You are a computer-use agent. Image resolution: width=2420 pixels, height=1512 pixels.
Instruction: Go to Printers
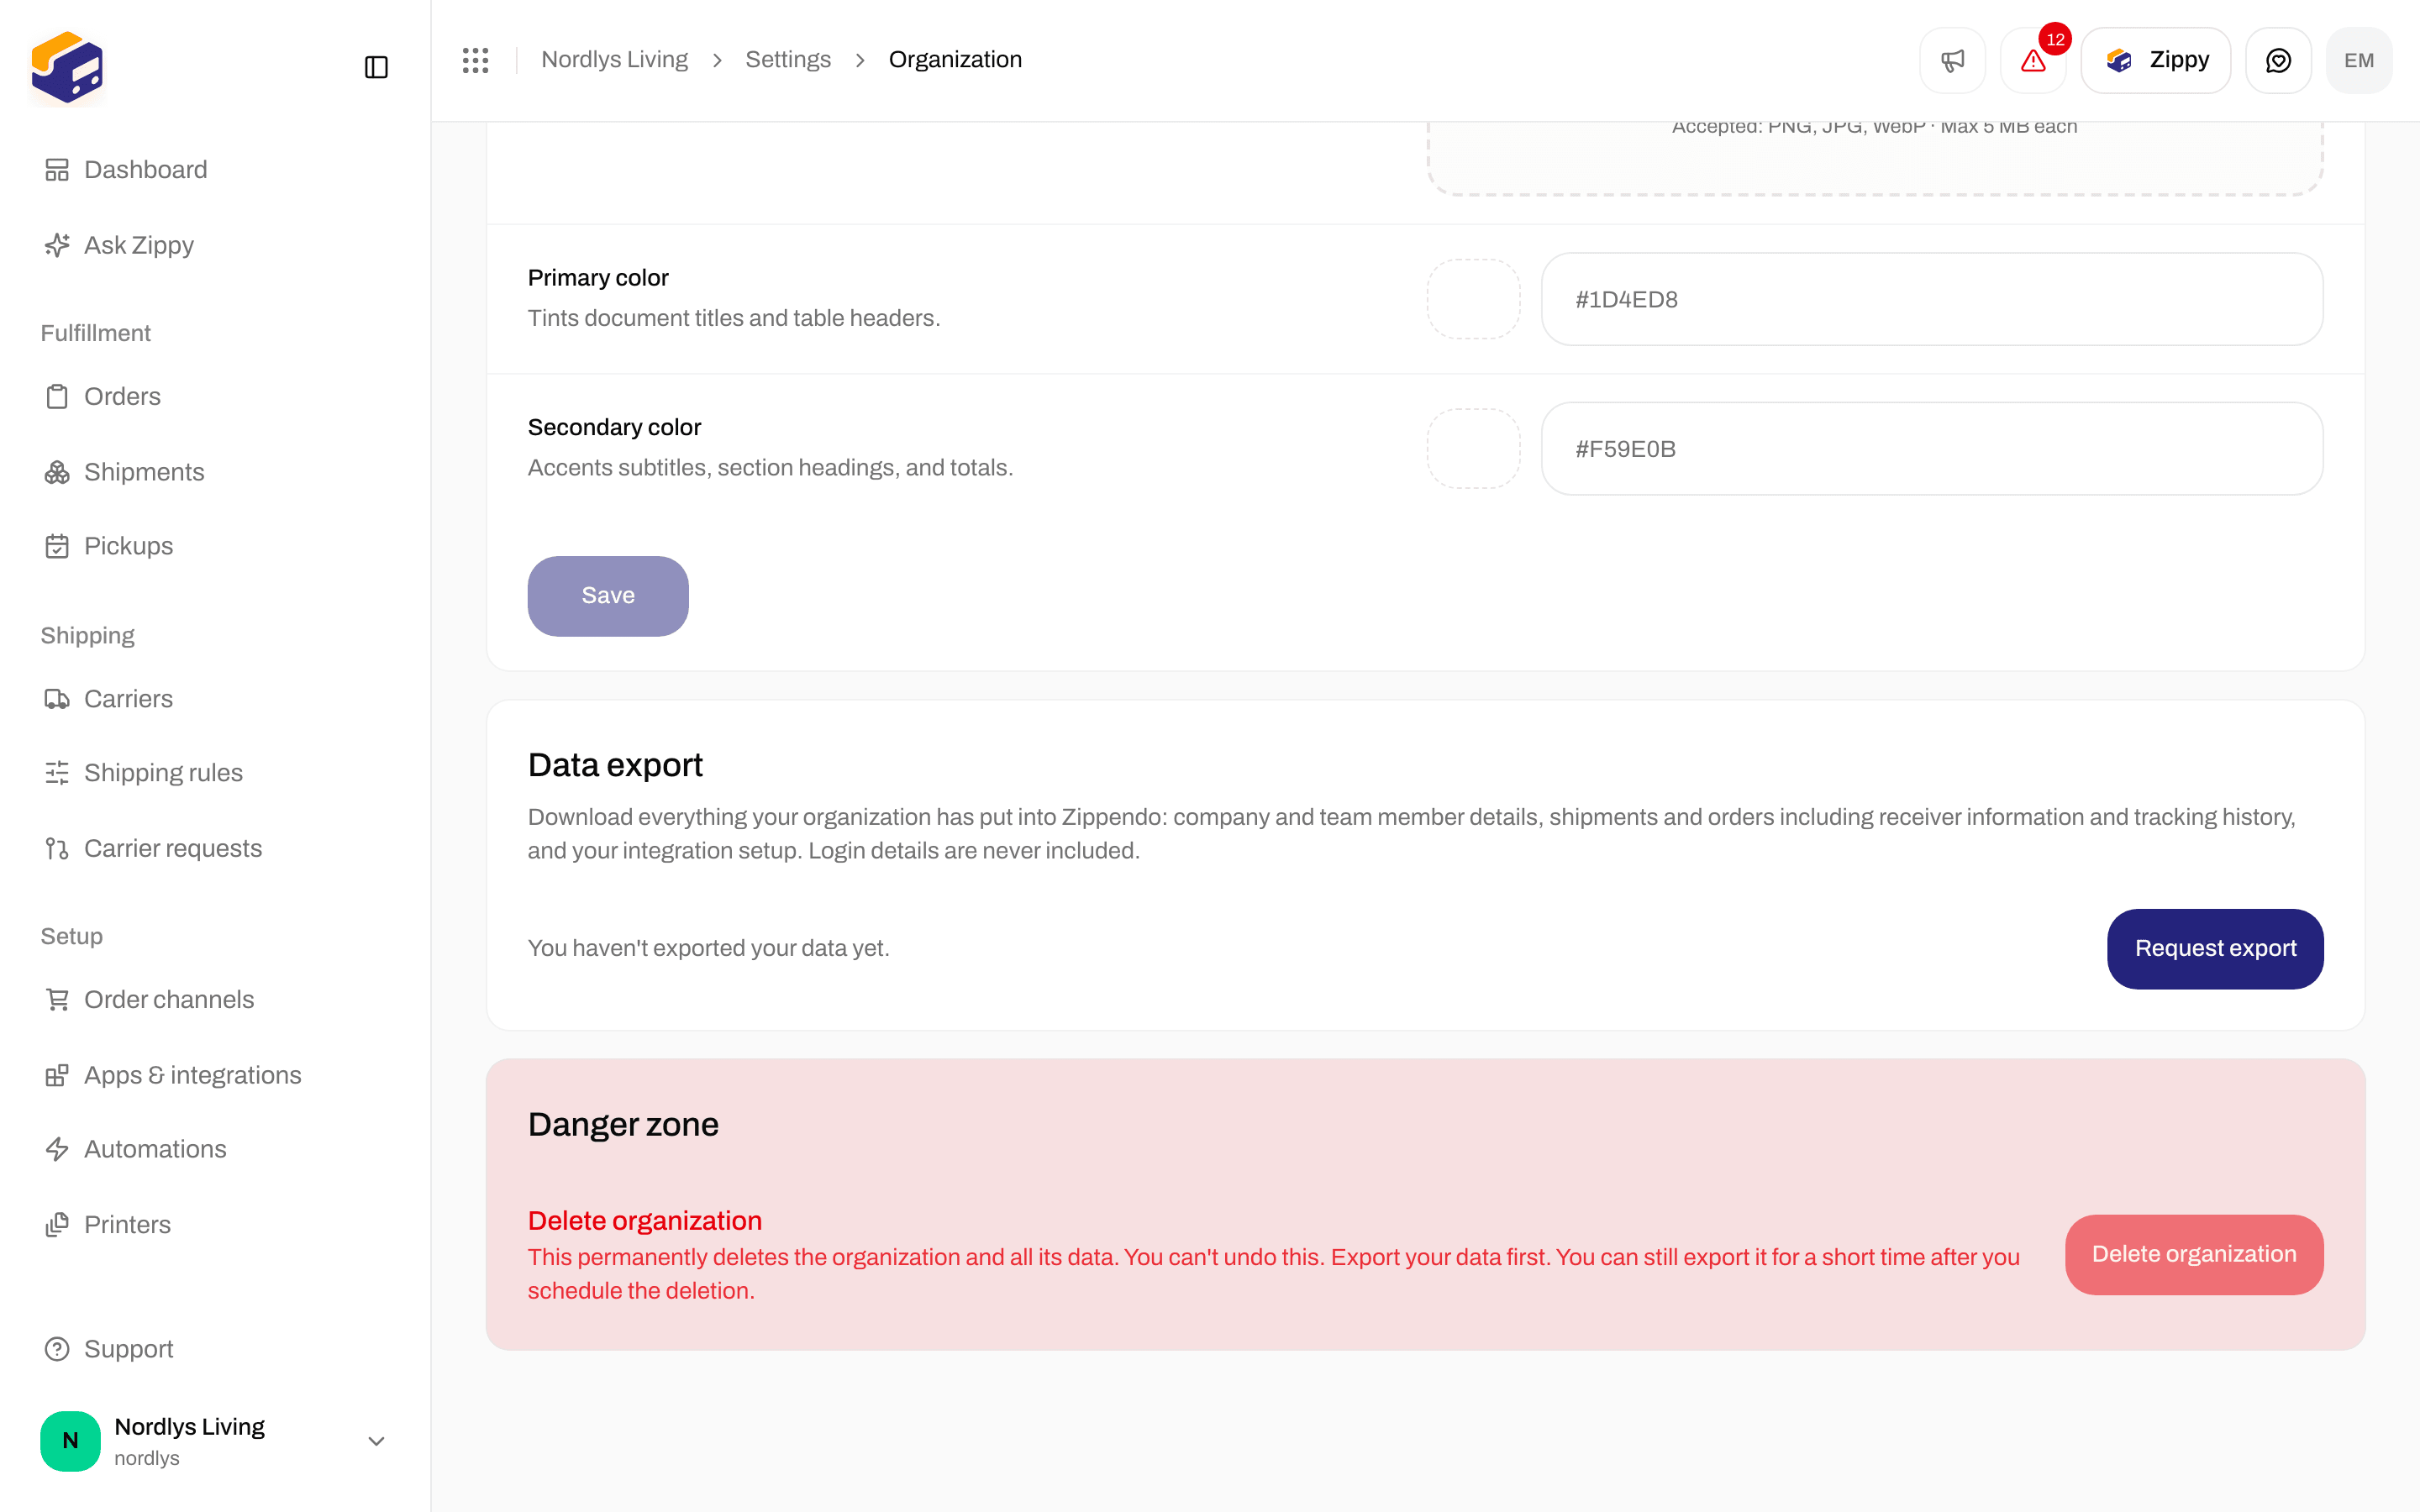point(108,1225)
